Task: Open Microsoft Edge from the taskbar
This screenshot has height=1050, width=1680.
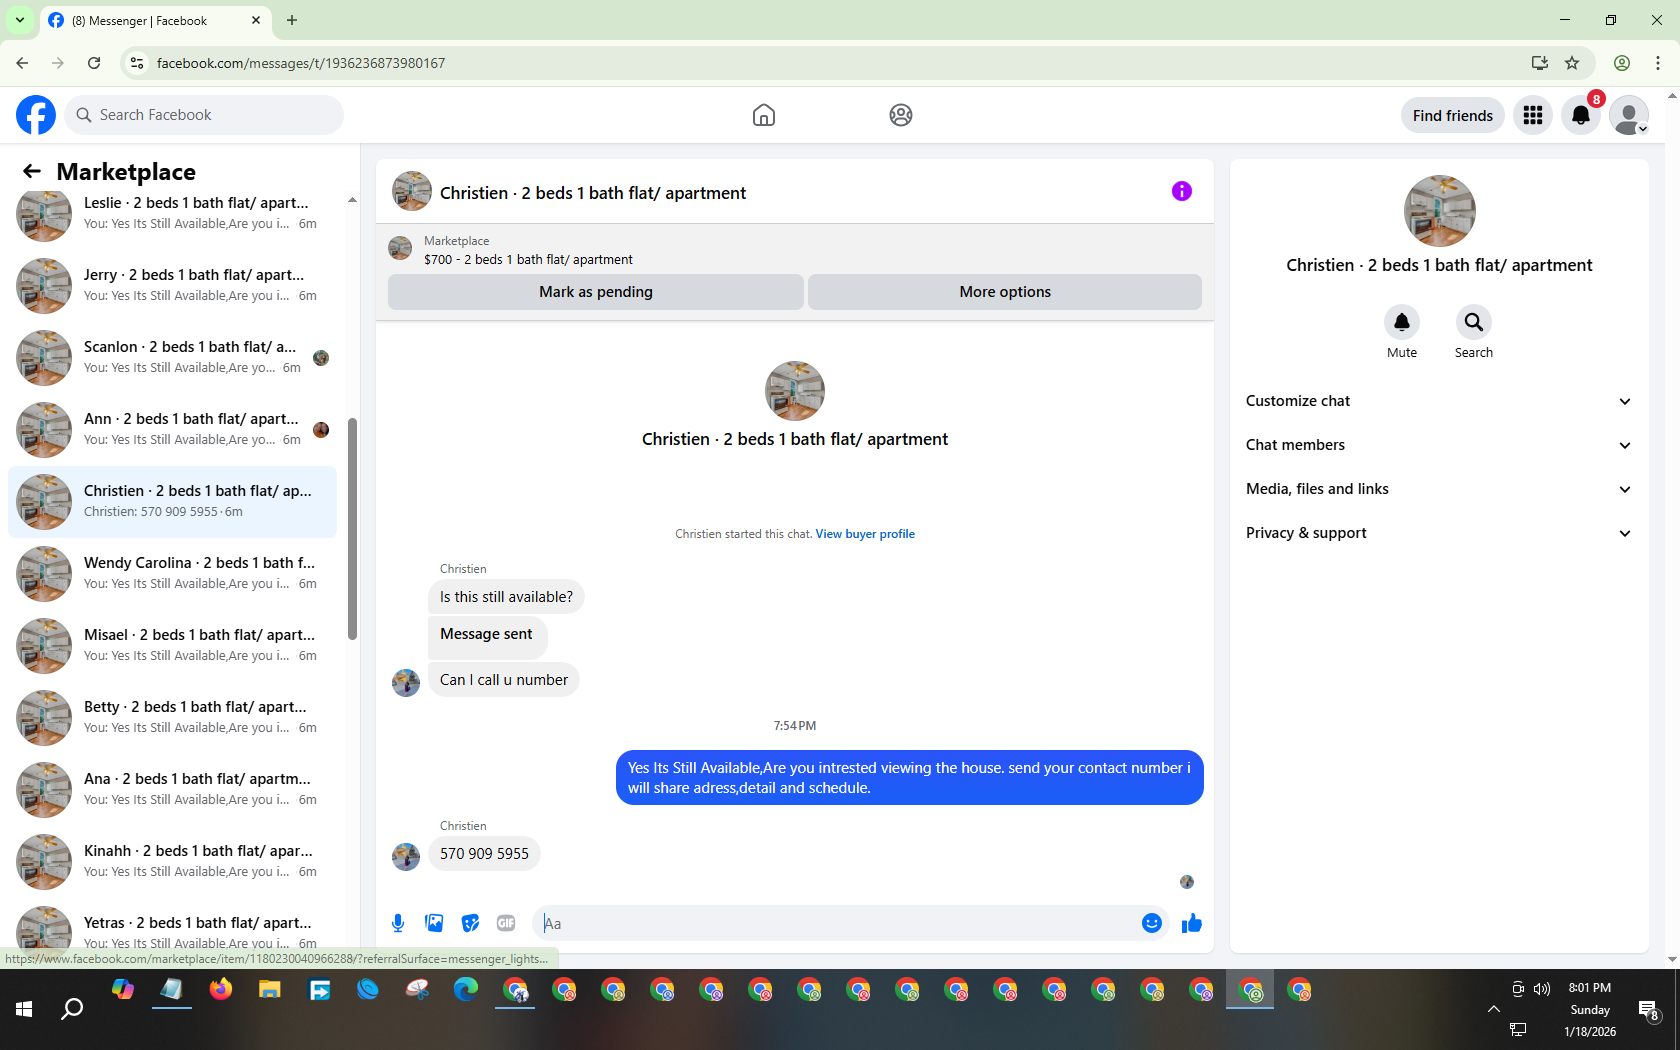Action: (466, 990)
